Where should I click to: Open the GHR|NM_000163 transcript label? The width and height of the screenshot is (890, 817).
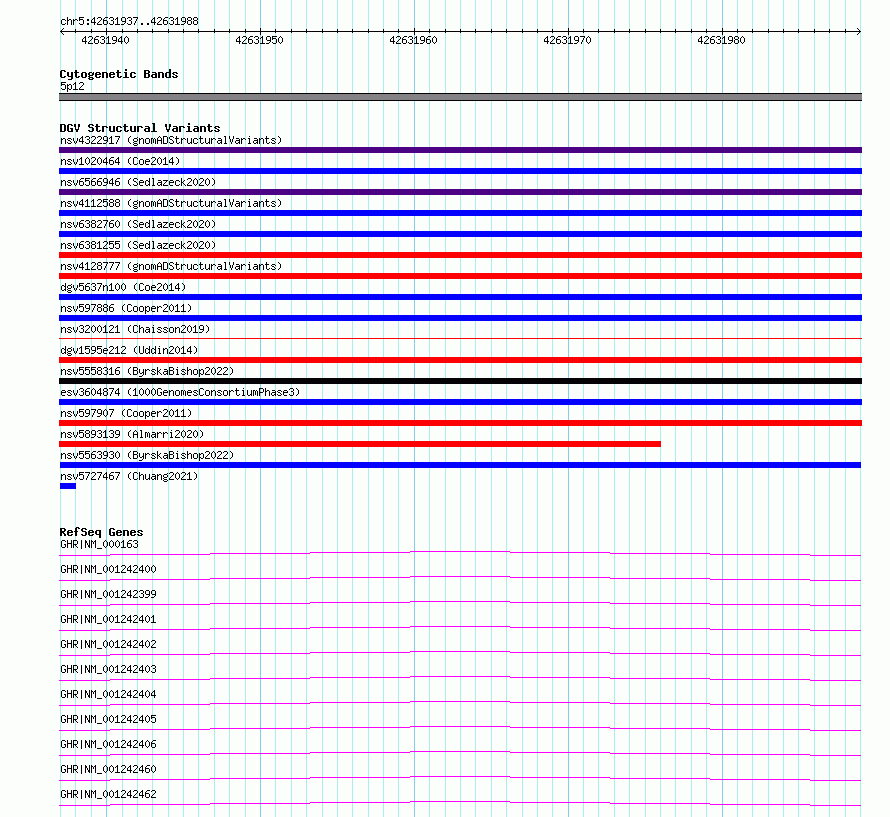(x=99, y=544)
